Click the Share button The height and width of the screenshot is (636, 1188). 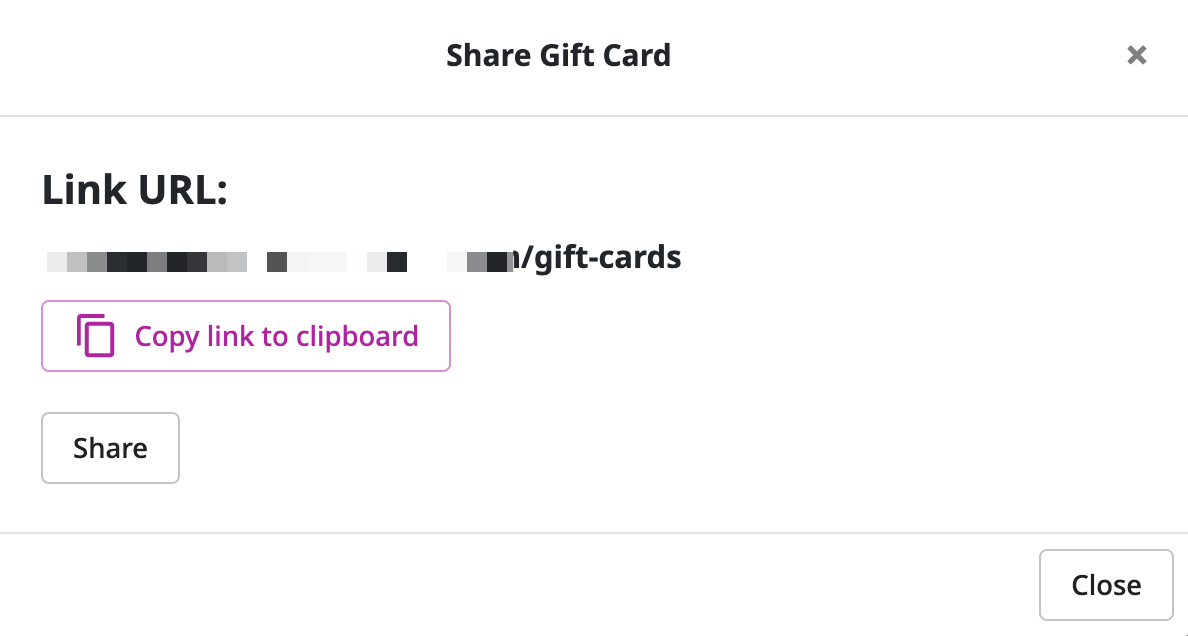pyautogui.click(x=110, y=448)
